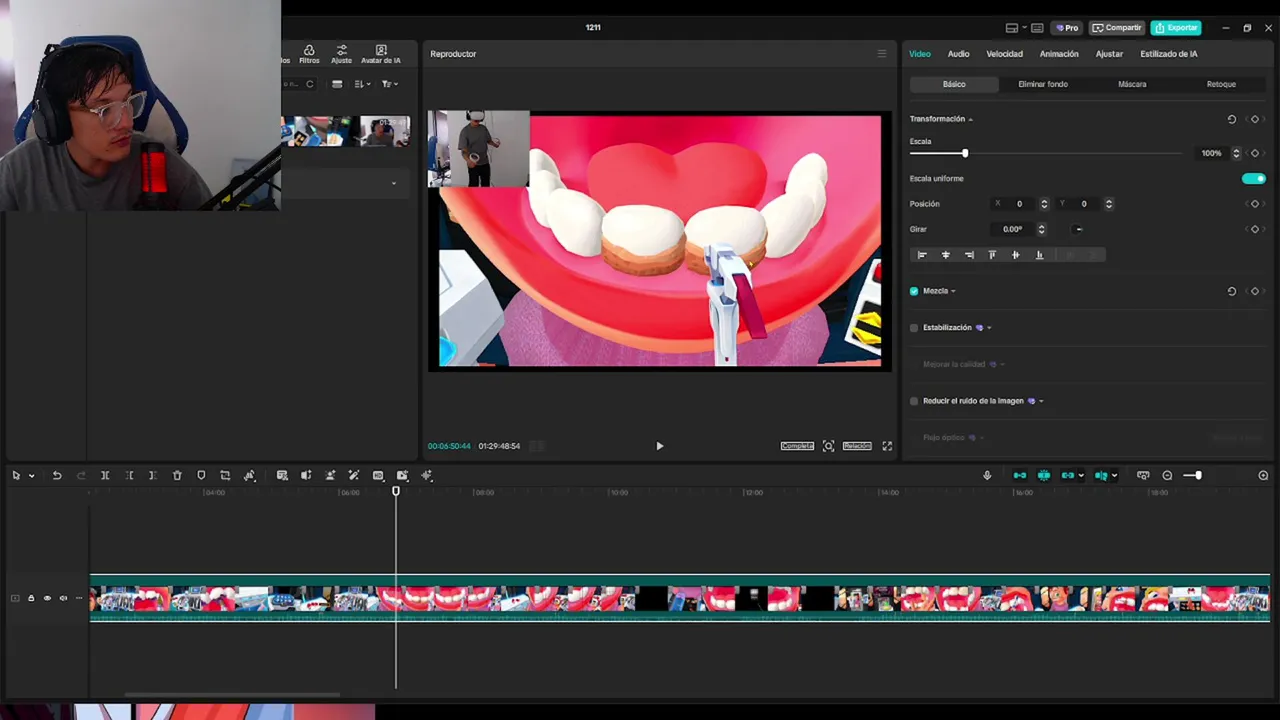1280x720 pixels.
Task: Open the Reproductor panel menu icon
Action: 881,54
